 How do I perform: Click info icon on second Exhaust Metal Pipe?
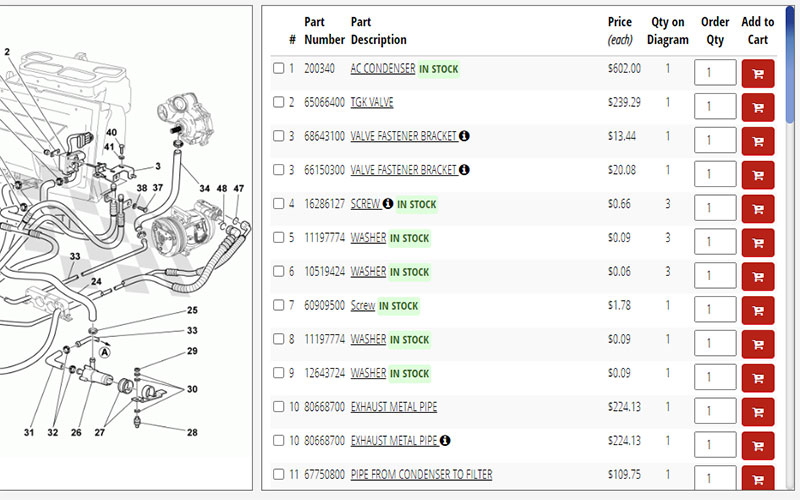[x=445, y=440]
